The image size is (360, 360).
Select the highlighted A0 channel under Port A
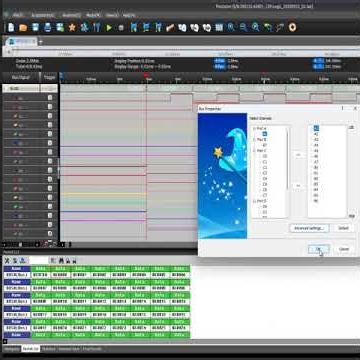[x=265, y=134]
